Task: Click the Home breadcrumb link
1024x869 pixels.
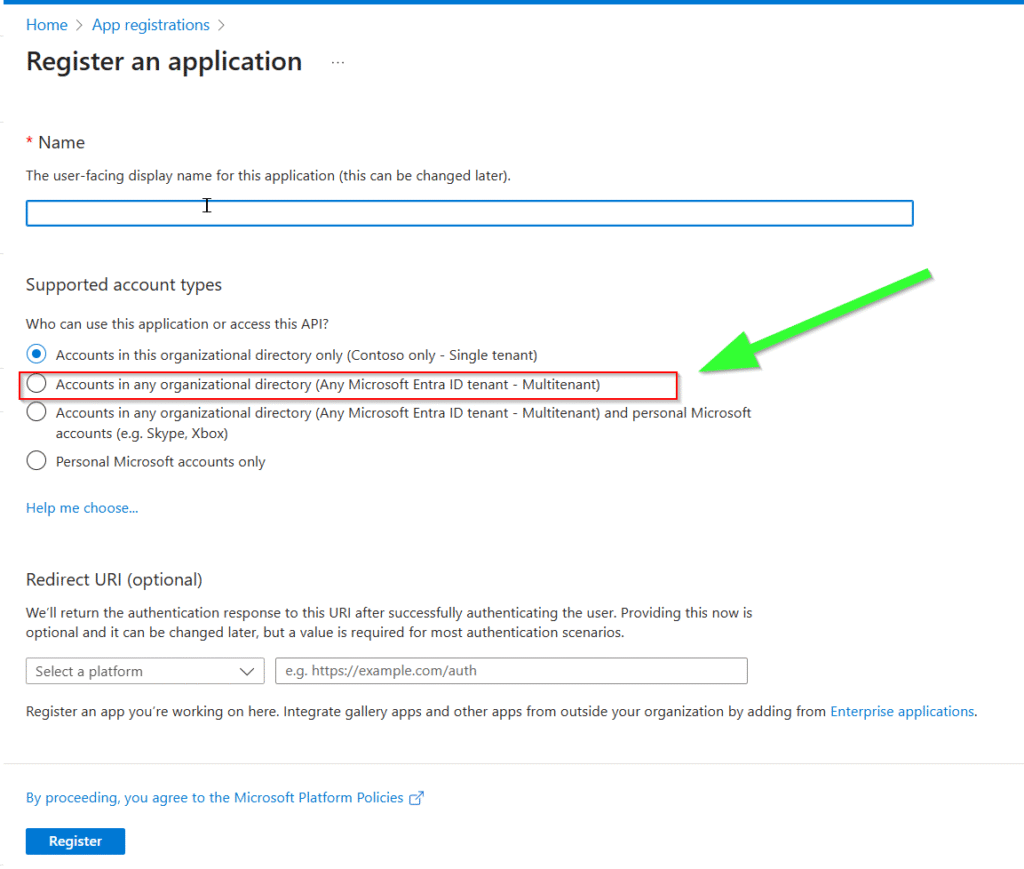Action: point(46,25)
